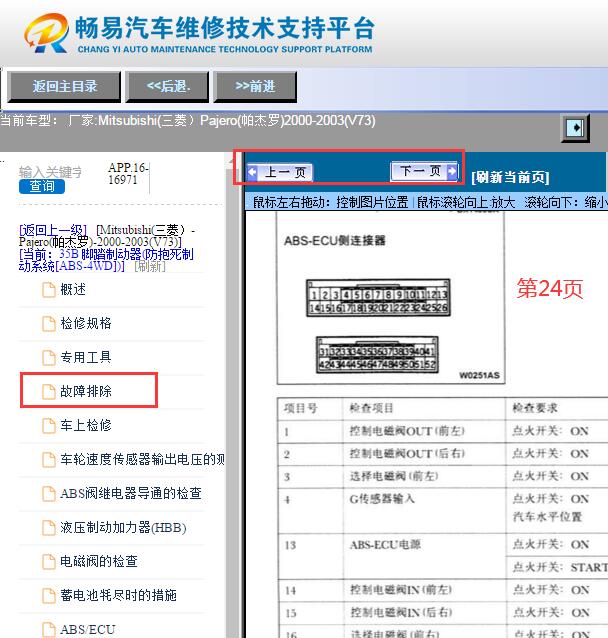608x638 pixels.
Task: Click the 刷新 link in the breadcrumb
Action: tap(150, 267)
